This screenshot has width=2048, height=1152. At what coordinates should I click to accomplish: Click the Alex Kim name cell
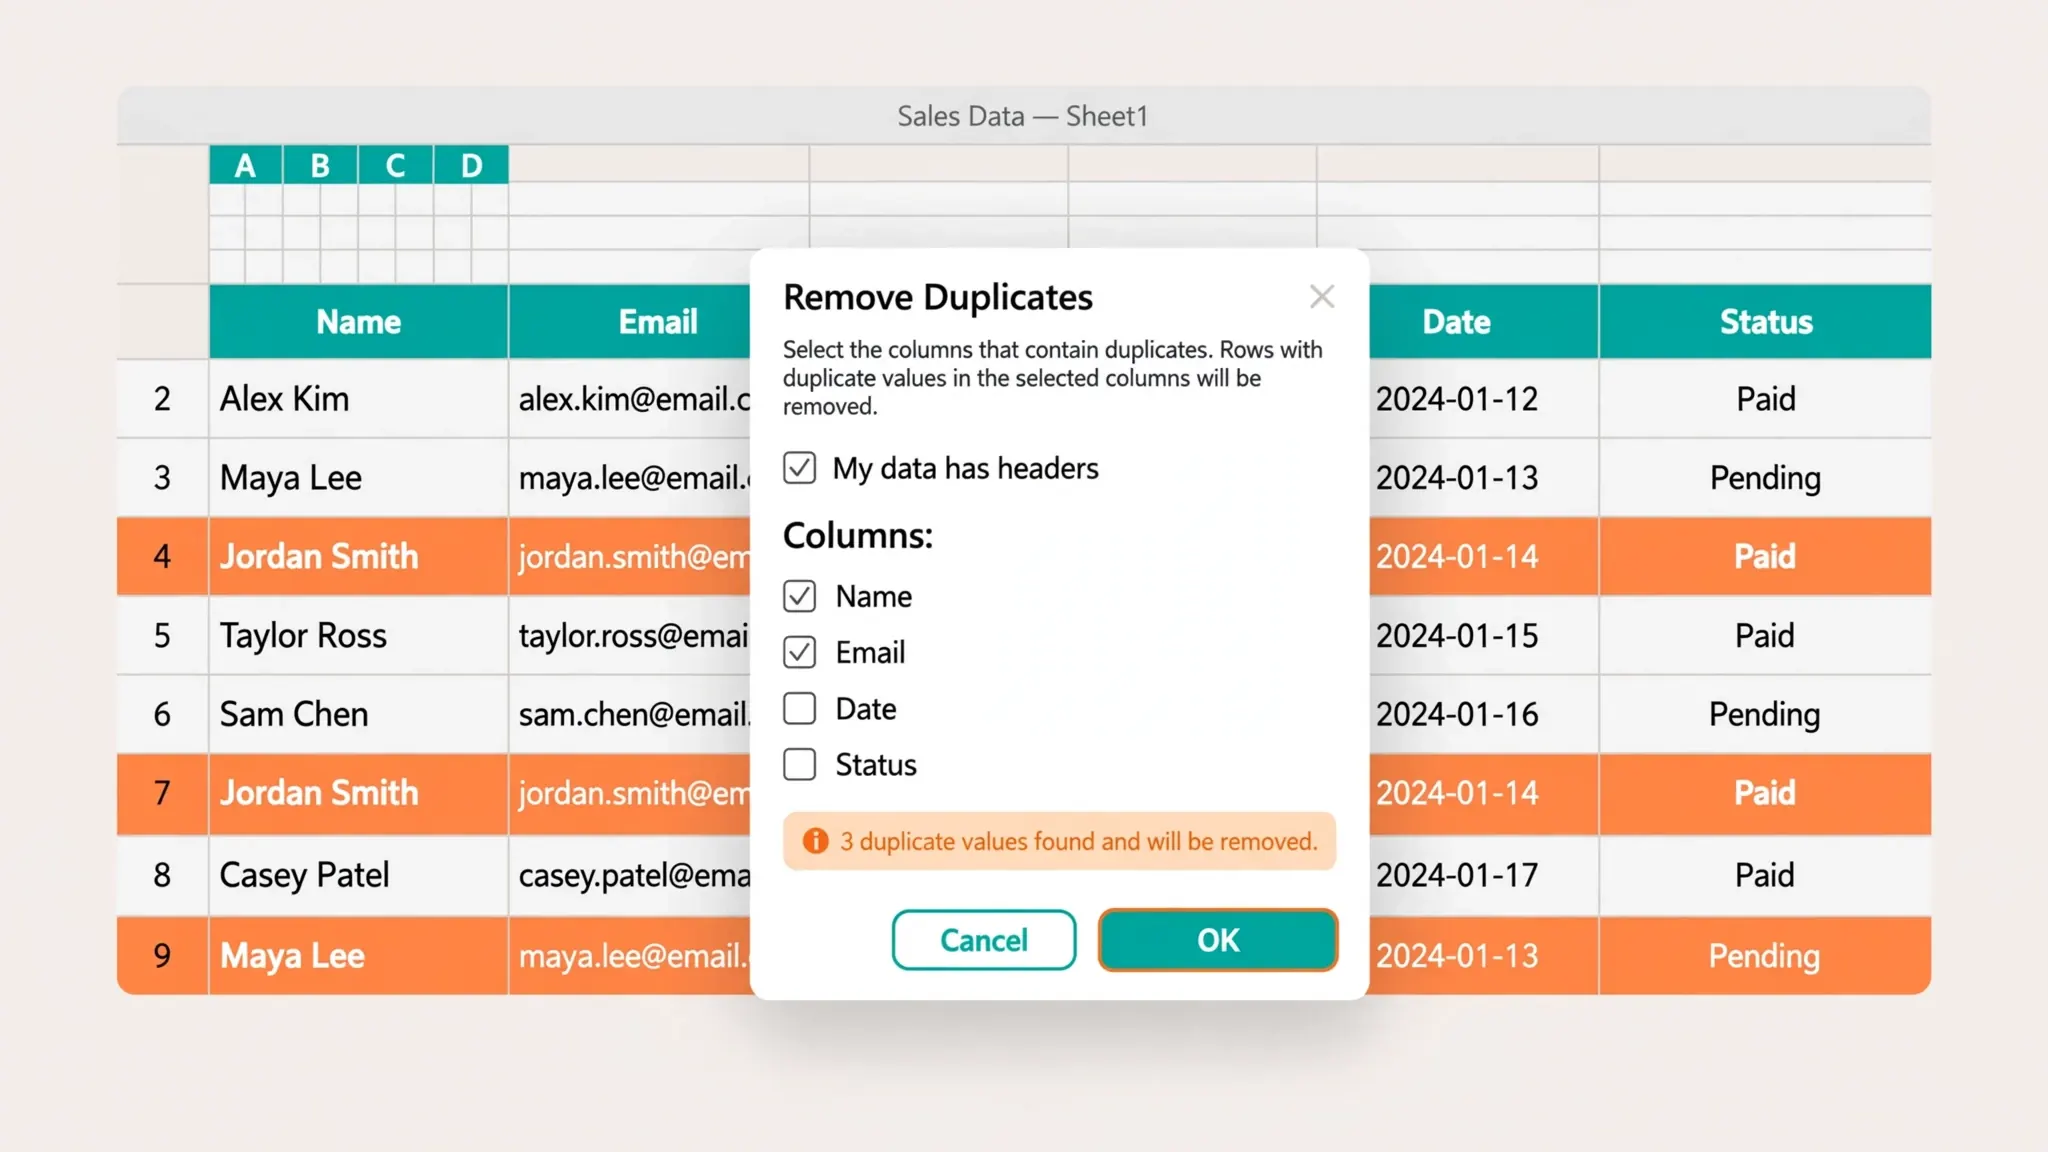[359, 399]
